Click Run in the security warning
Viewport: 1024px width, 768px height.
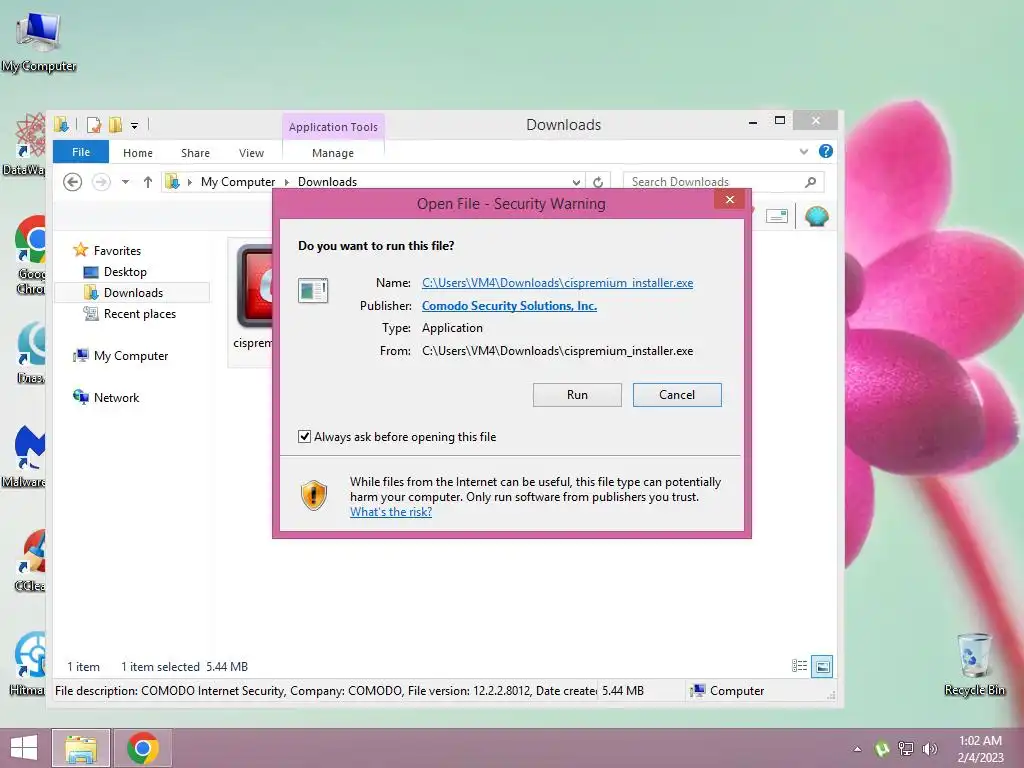tap(577, 394)
